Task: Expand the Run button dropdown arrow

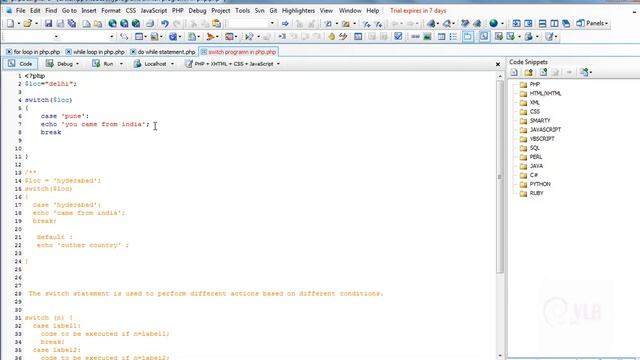Action: 121,64
